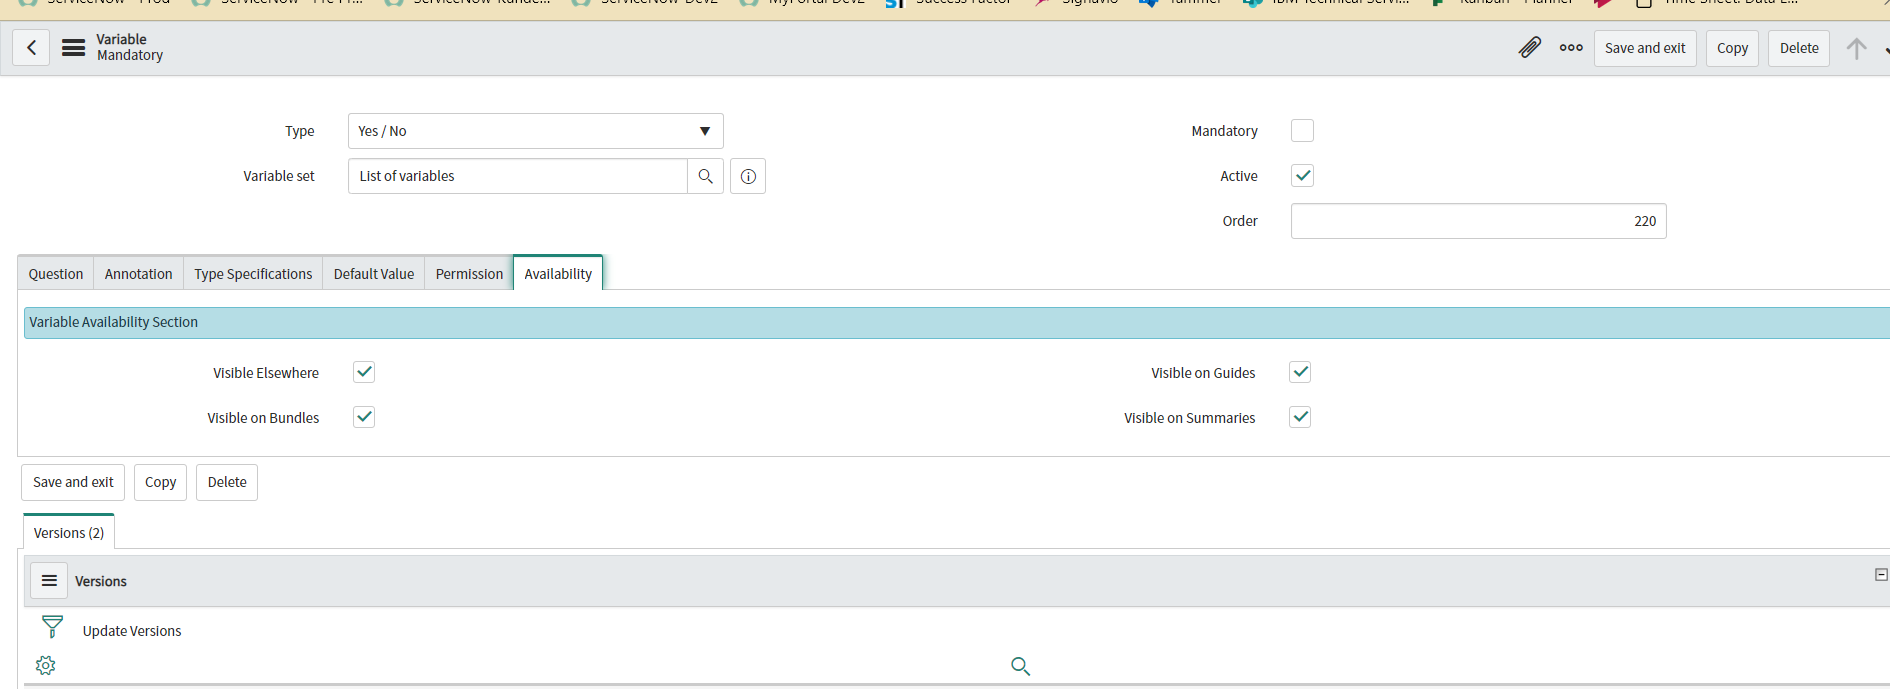Screen dimensions: 1890x689
Task: Open the list personalize gear icon
Action: click(45, 665)
